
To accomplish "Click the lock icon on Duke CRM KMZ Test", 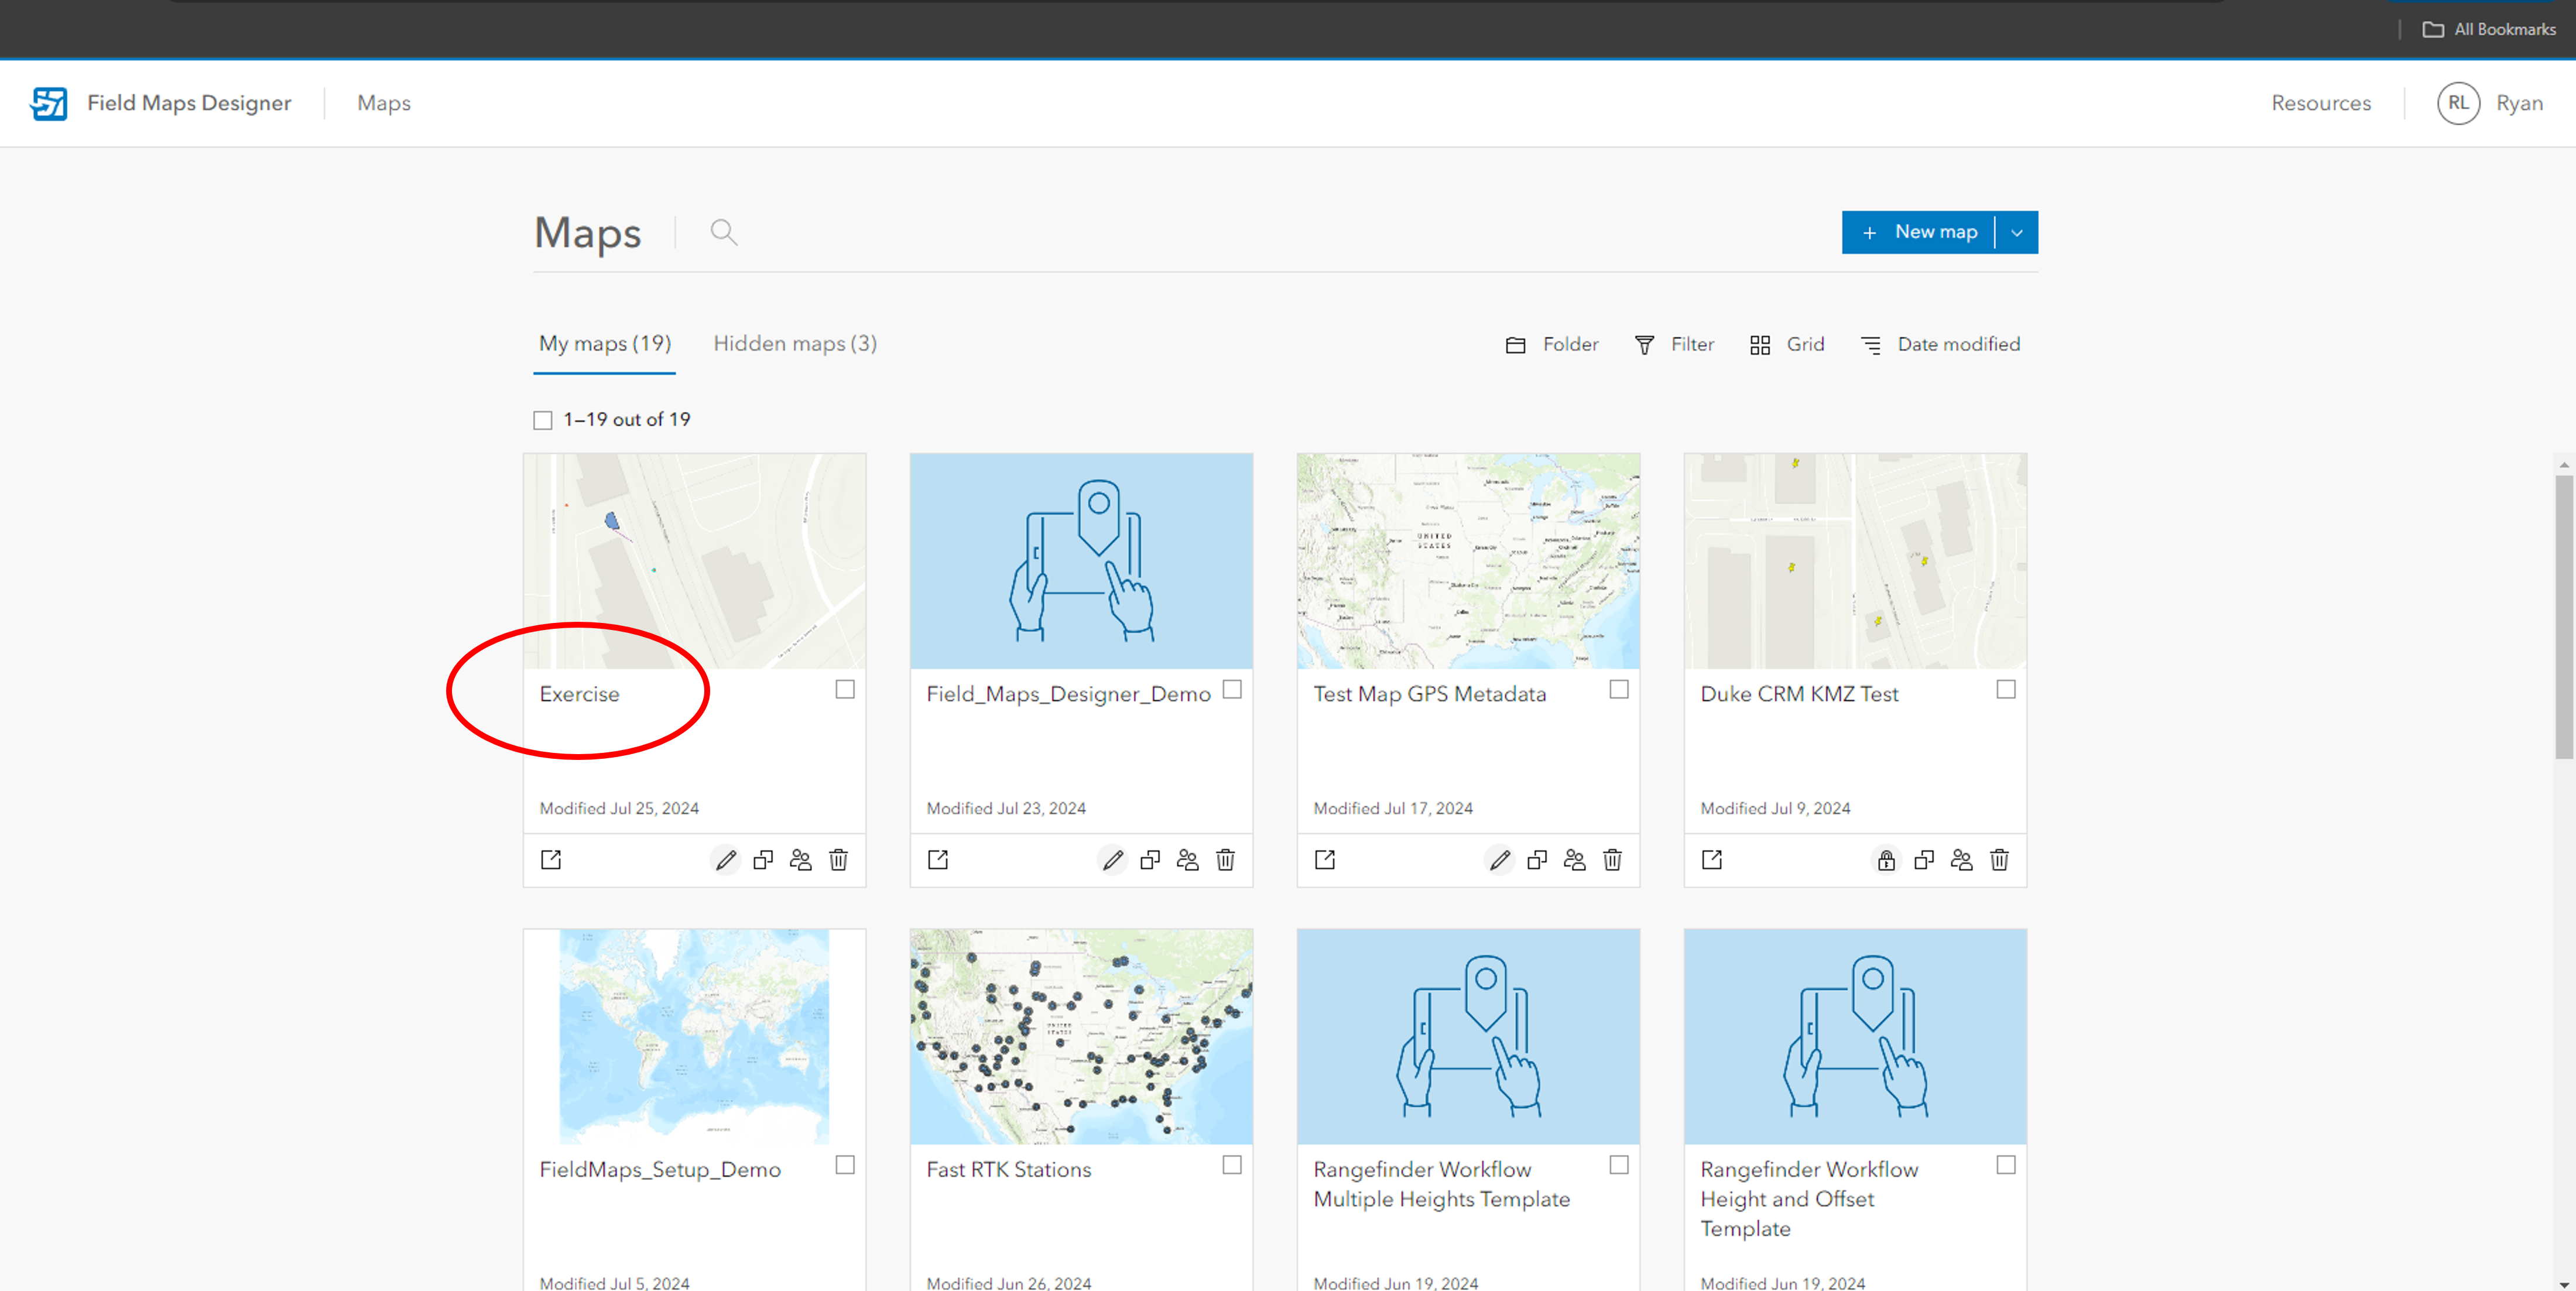I will [1887, 860].
